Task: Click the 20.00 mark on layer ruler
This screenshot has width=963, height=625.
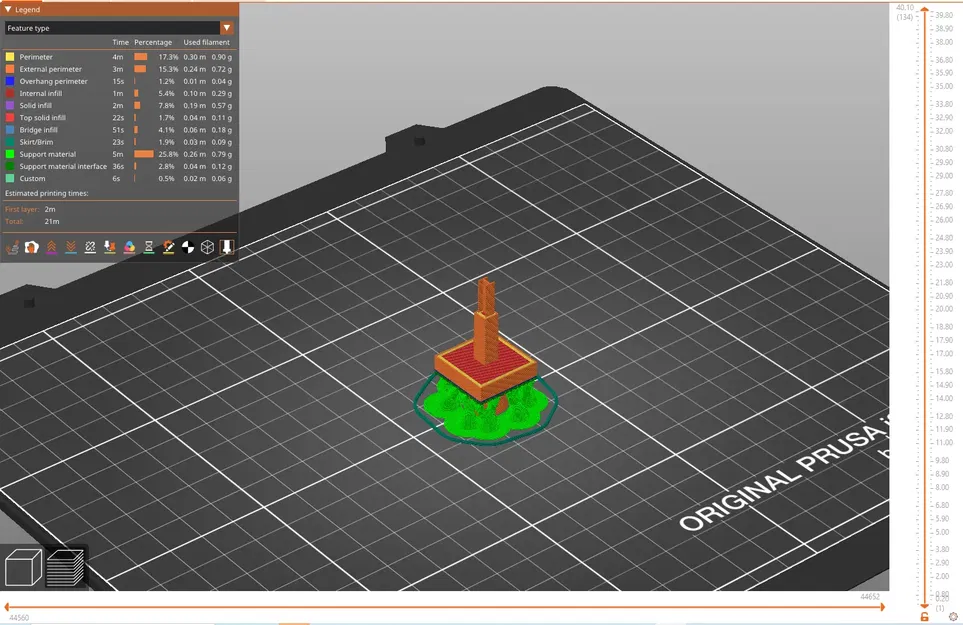Action: tap(944, 309)
